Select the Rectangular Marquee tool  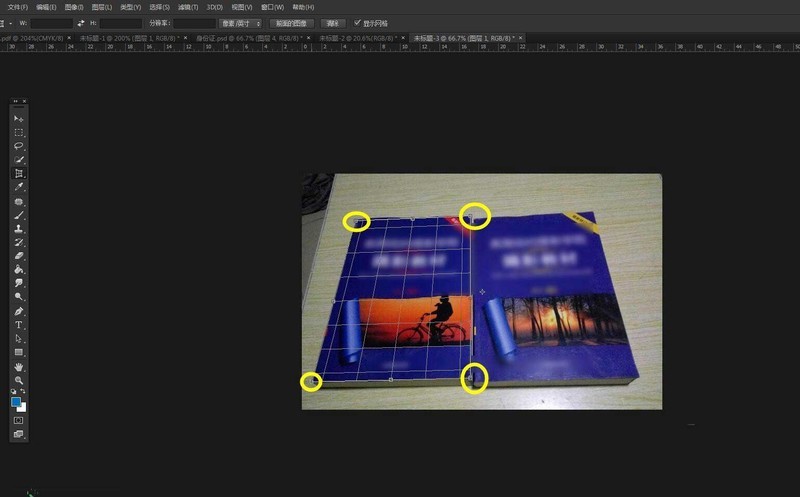(x=19, y=132)
